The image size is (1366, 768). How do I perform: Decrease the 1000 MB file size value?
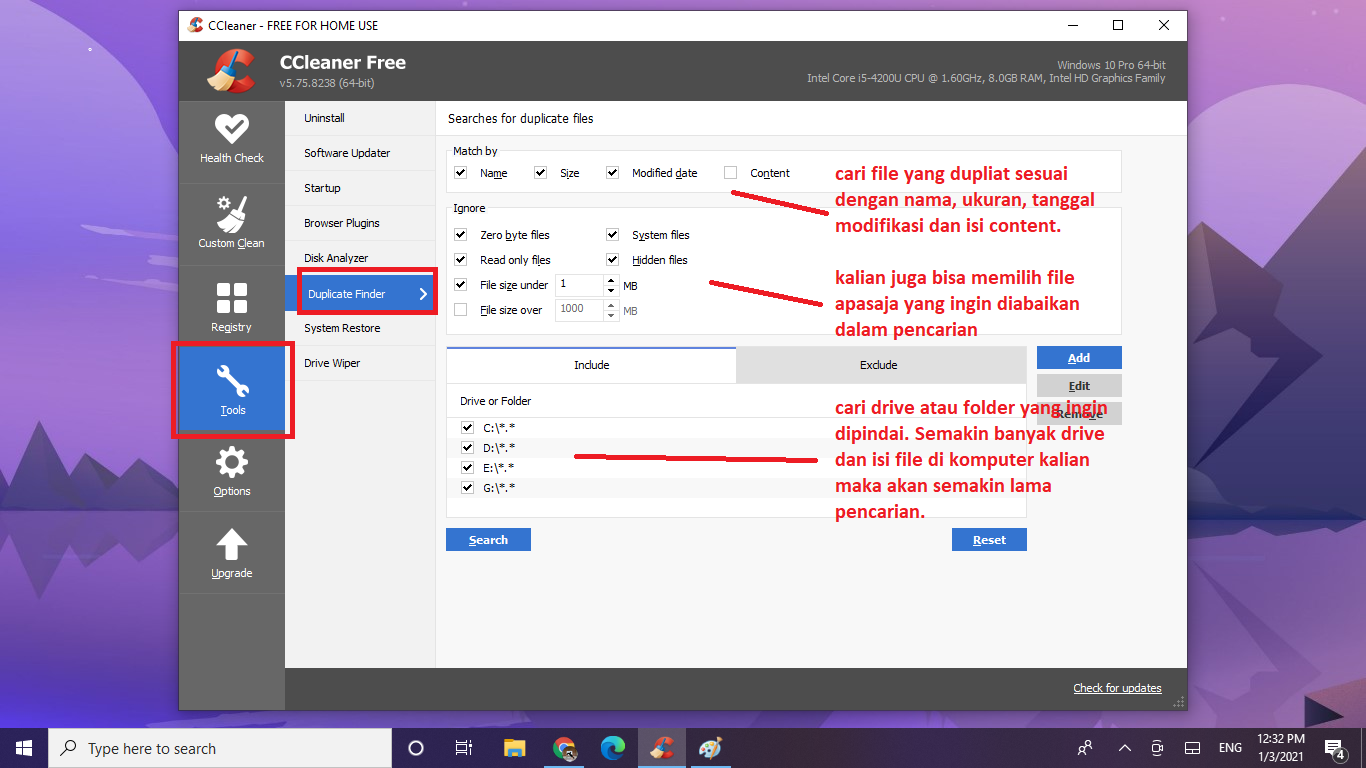point(610,314)
